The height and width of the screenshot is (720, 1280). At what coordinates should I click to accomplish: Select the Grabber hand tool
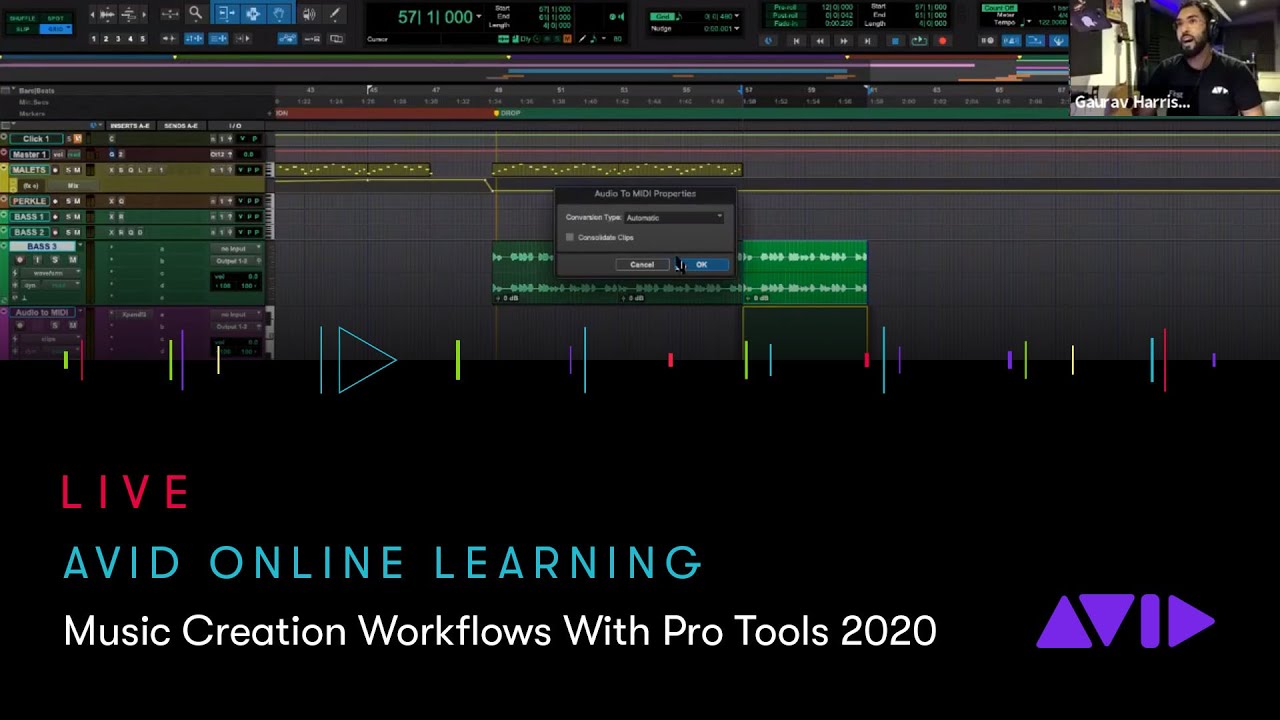[279, 14]
